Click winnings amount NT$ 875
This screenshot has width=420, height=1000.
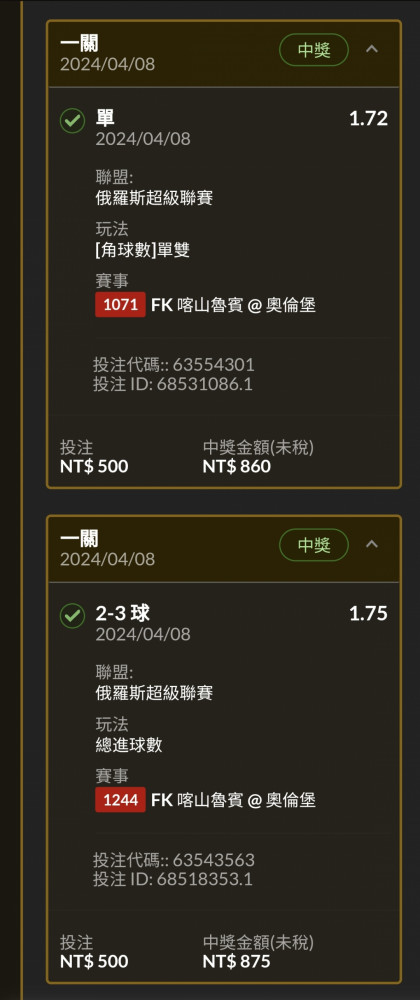(236, 961)
